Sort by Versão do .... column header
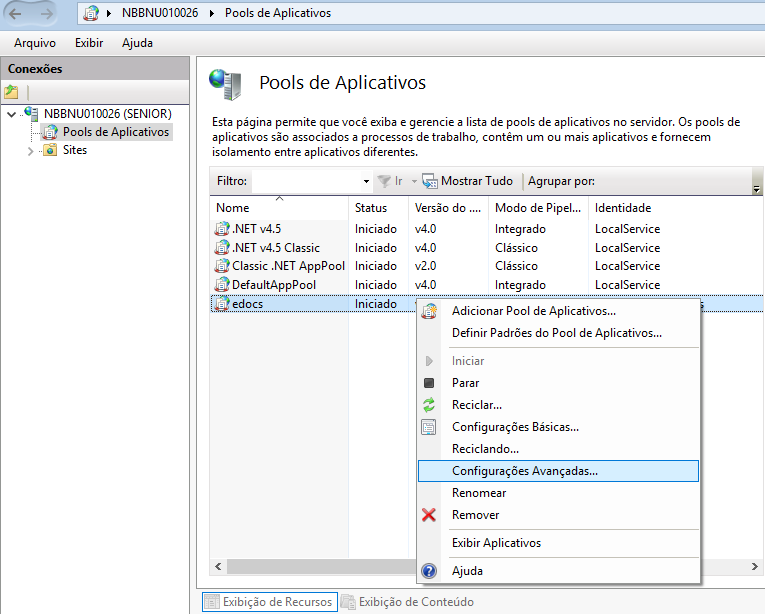765x615 pixels. pos(448,208)
